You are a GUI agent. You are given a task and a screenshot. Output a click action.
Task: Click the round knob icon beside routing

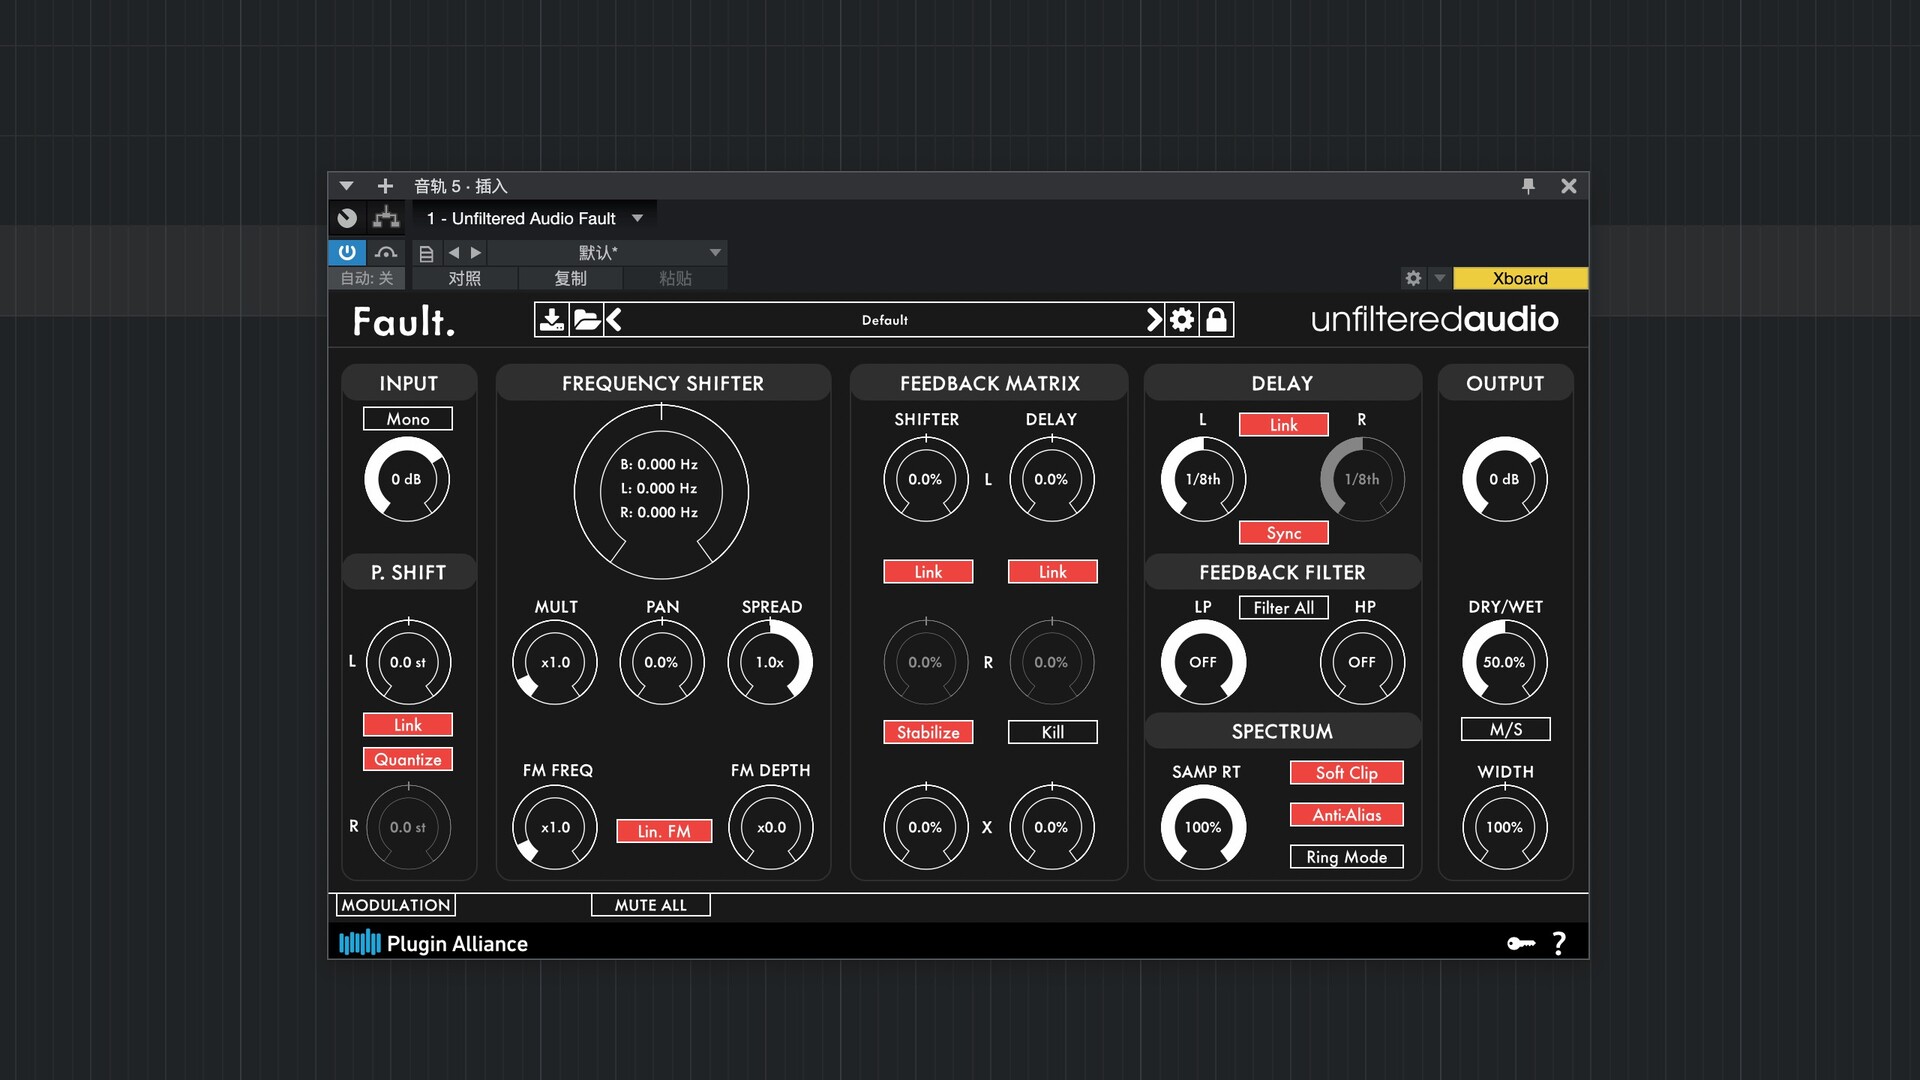pyautogui.click(x=347, y=218)
